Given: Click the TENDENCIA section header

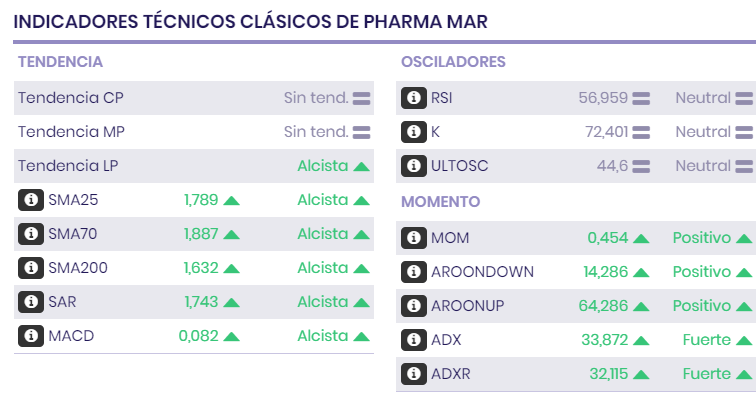Looking at the screenshot, I should [x=60, y=62].
